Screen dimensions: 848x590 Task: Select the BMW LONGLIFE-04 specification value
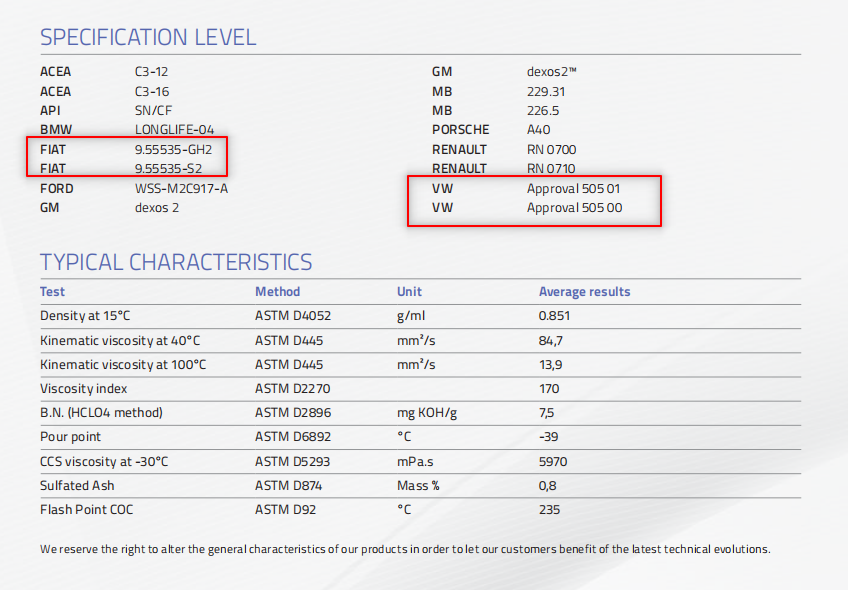click(x=177, y=130)
